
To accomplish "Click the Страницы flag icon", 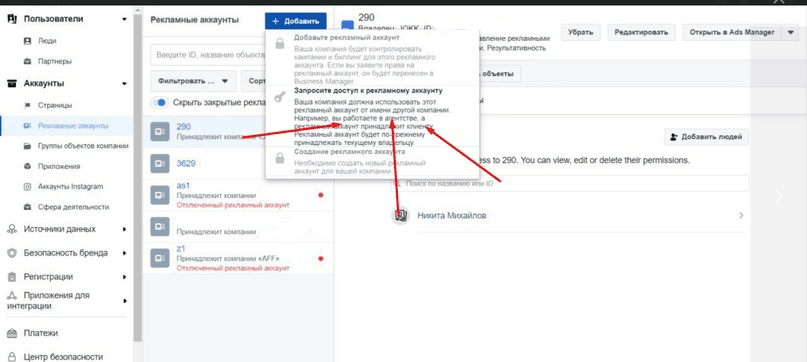I will 28,105.
